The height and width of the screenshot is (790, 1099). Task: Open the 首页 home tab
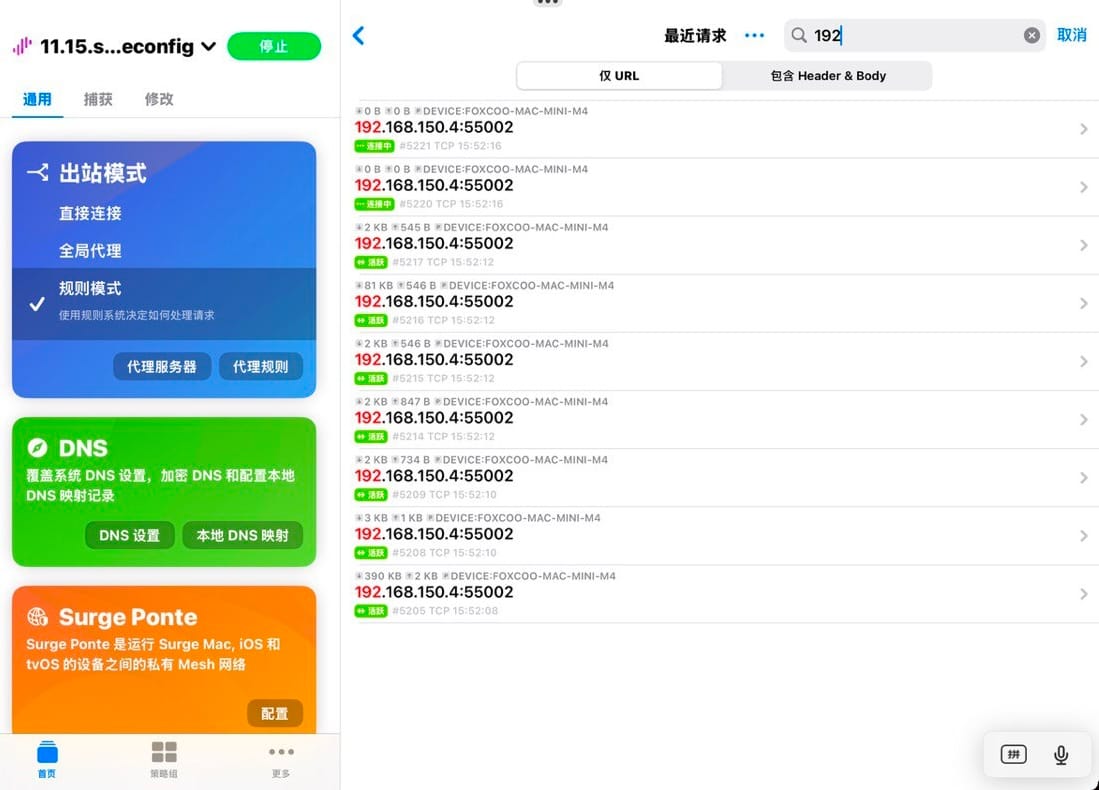47,759
